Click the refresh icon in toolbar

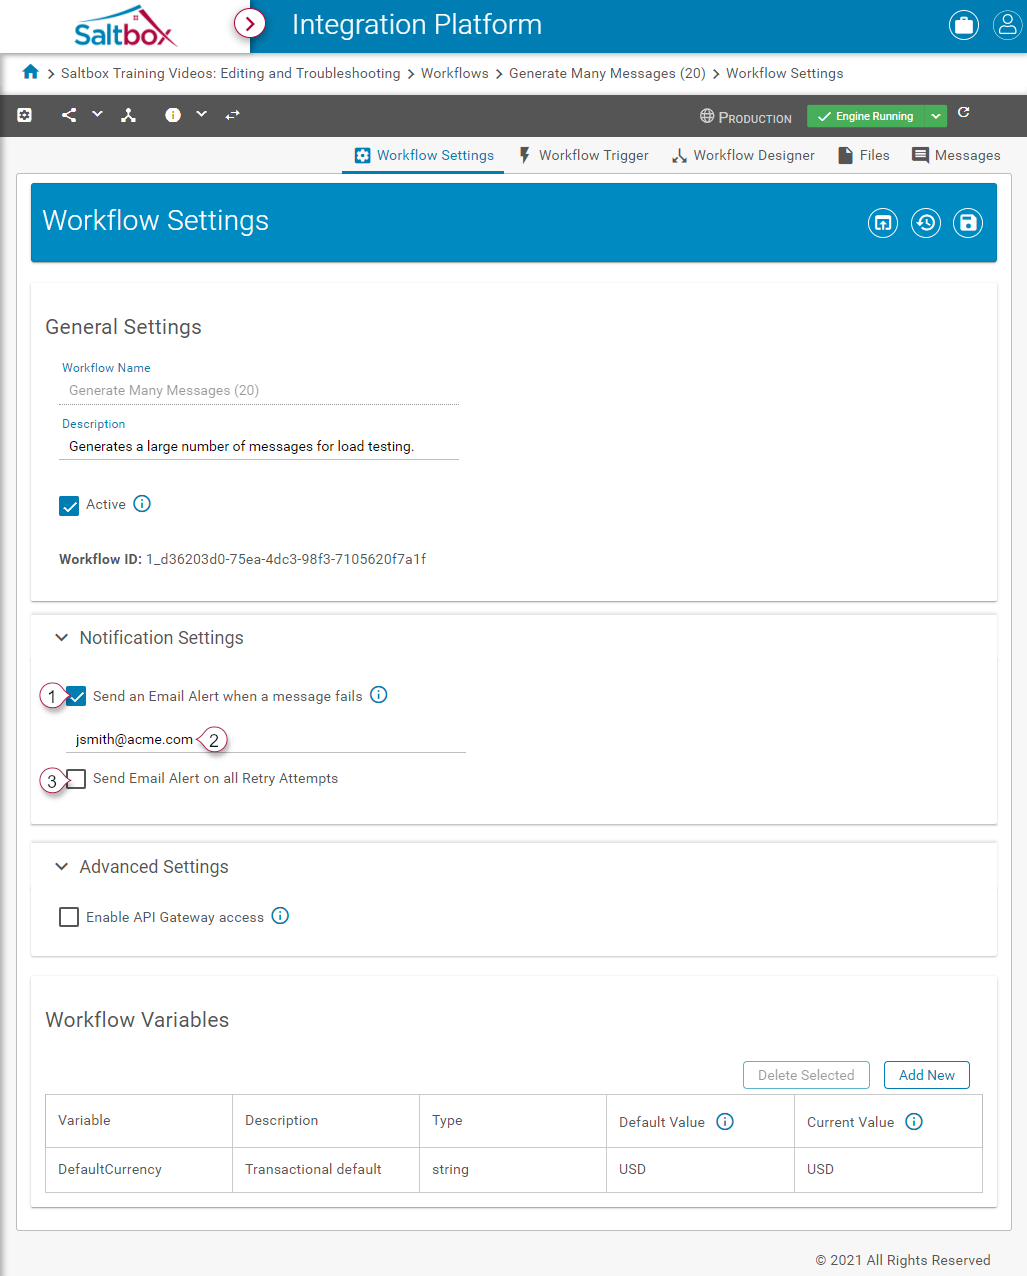point(964,113)
